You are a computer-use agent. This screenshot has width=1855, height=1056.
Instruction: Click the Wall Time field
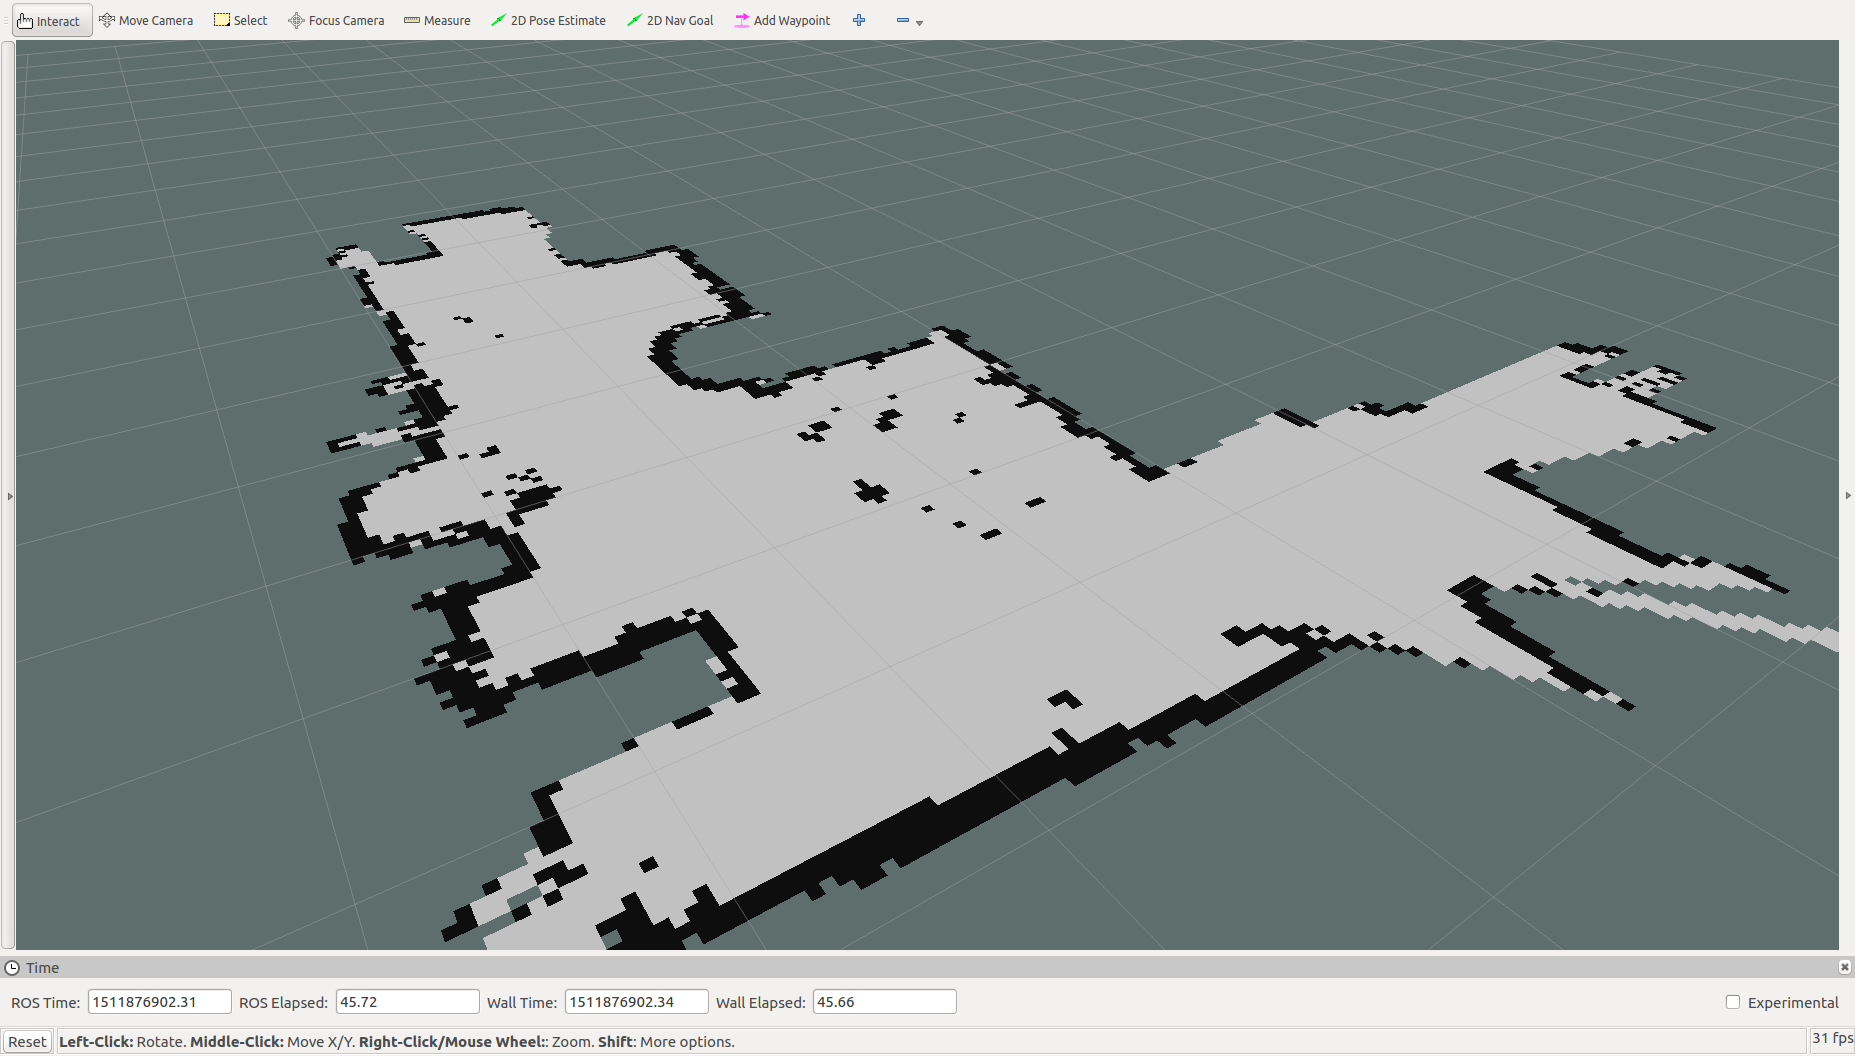click(x=637, y=1002)
